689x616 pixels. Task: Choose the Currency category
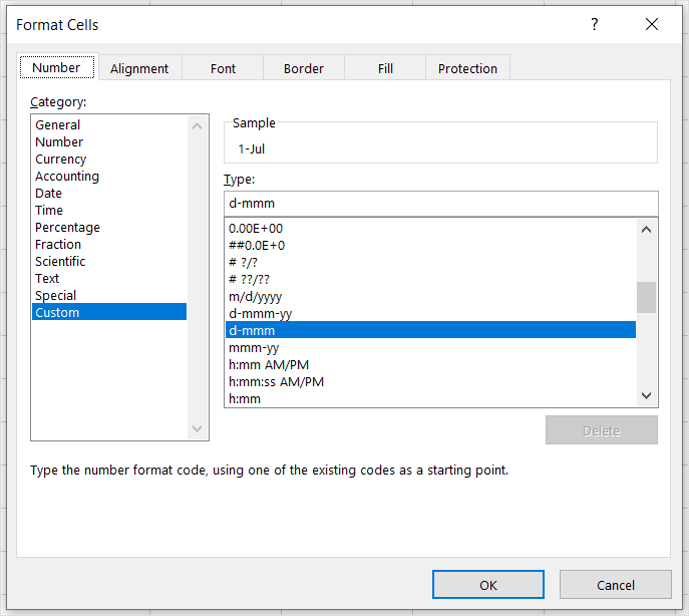[x=61, y=159]
